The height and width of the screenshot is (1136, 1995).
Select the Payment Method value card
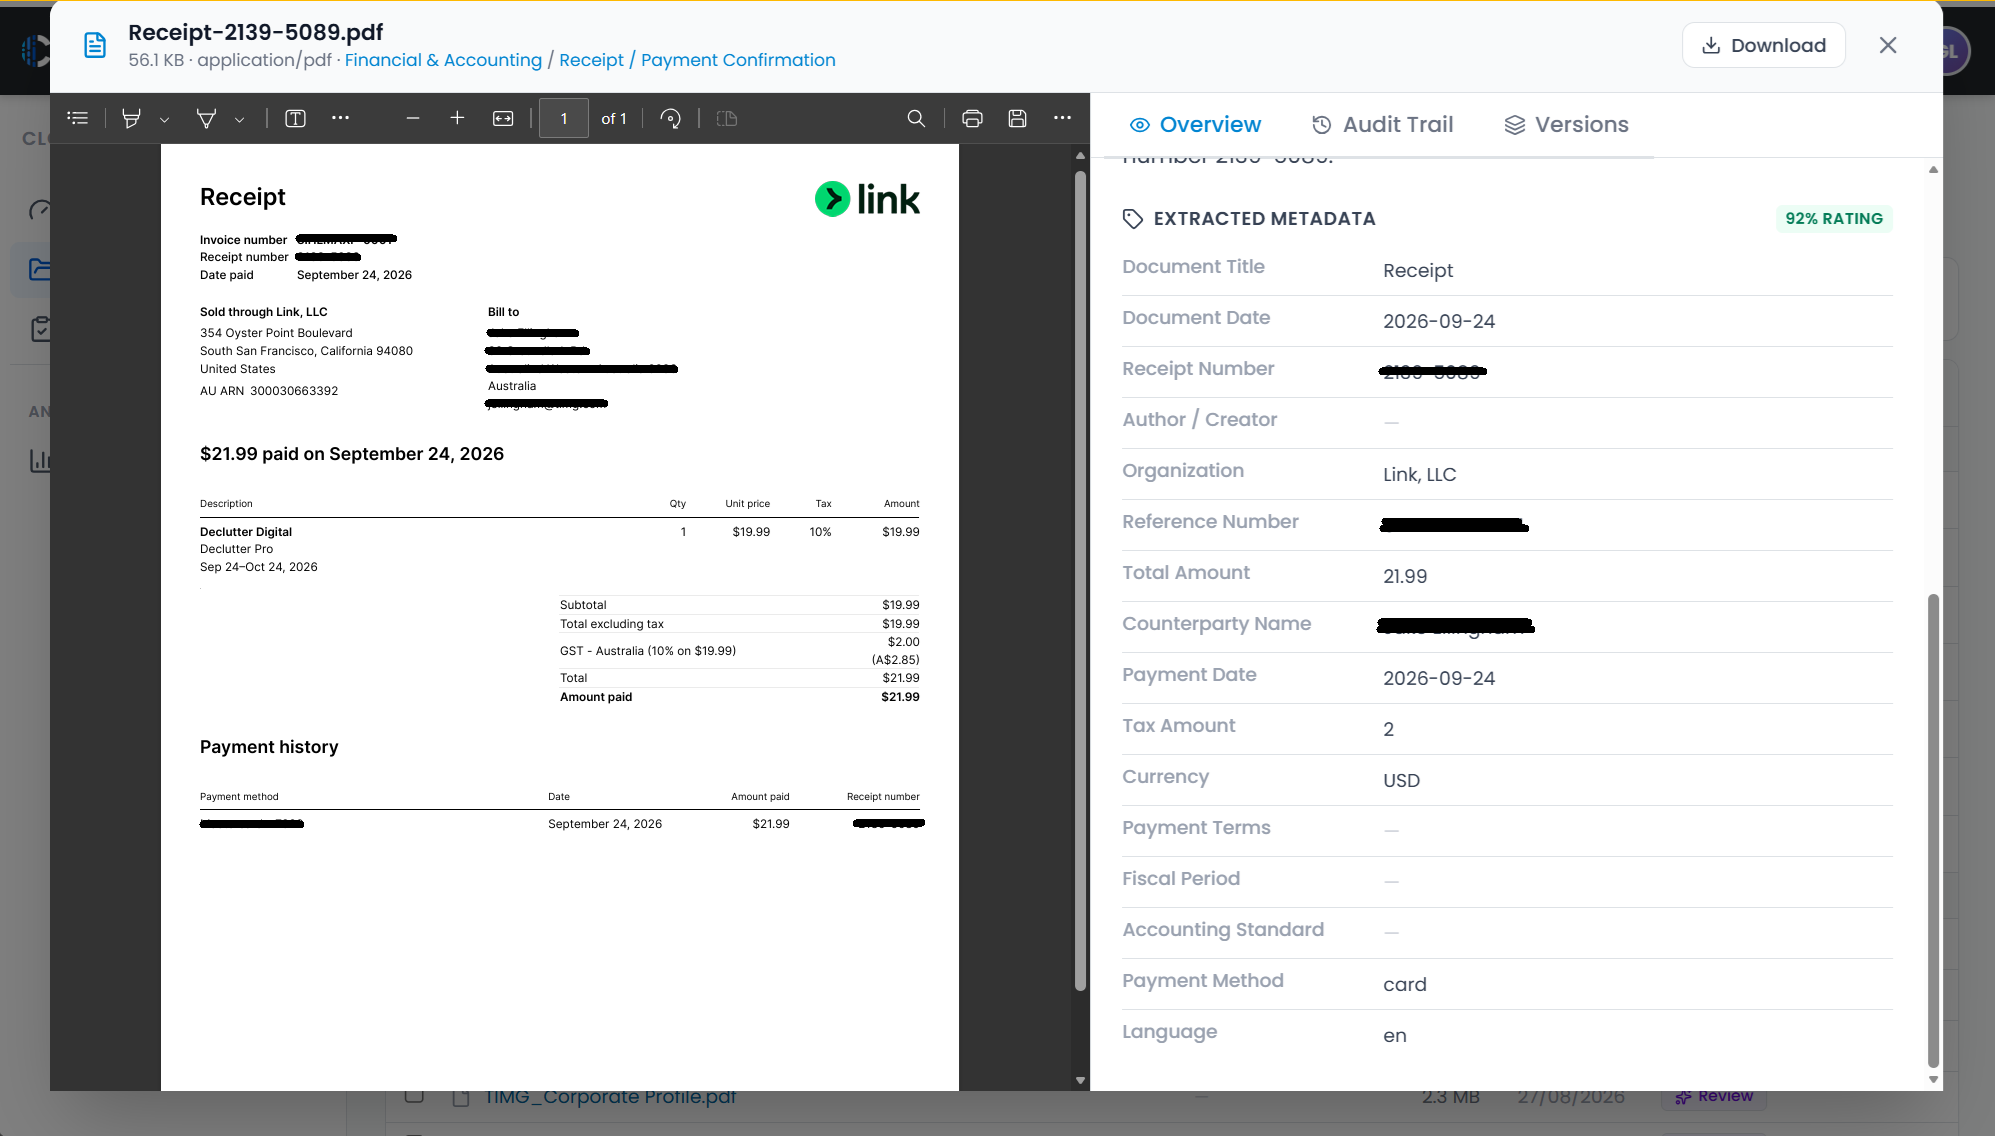pyautogui.click(x=1404, y=984)
